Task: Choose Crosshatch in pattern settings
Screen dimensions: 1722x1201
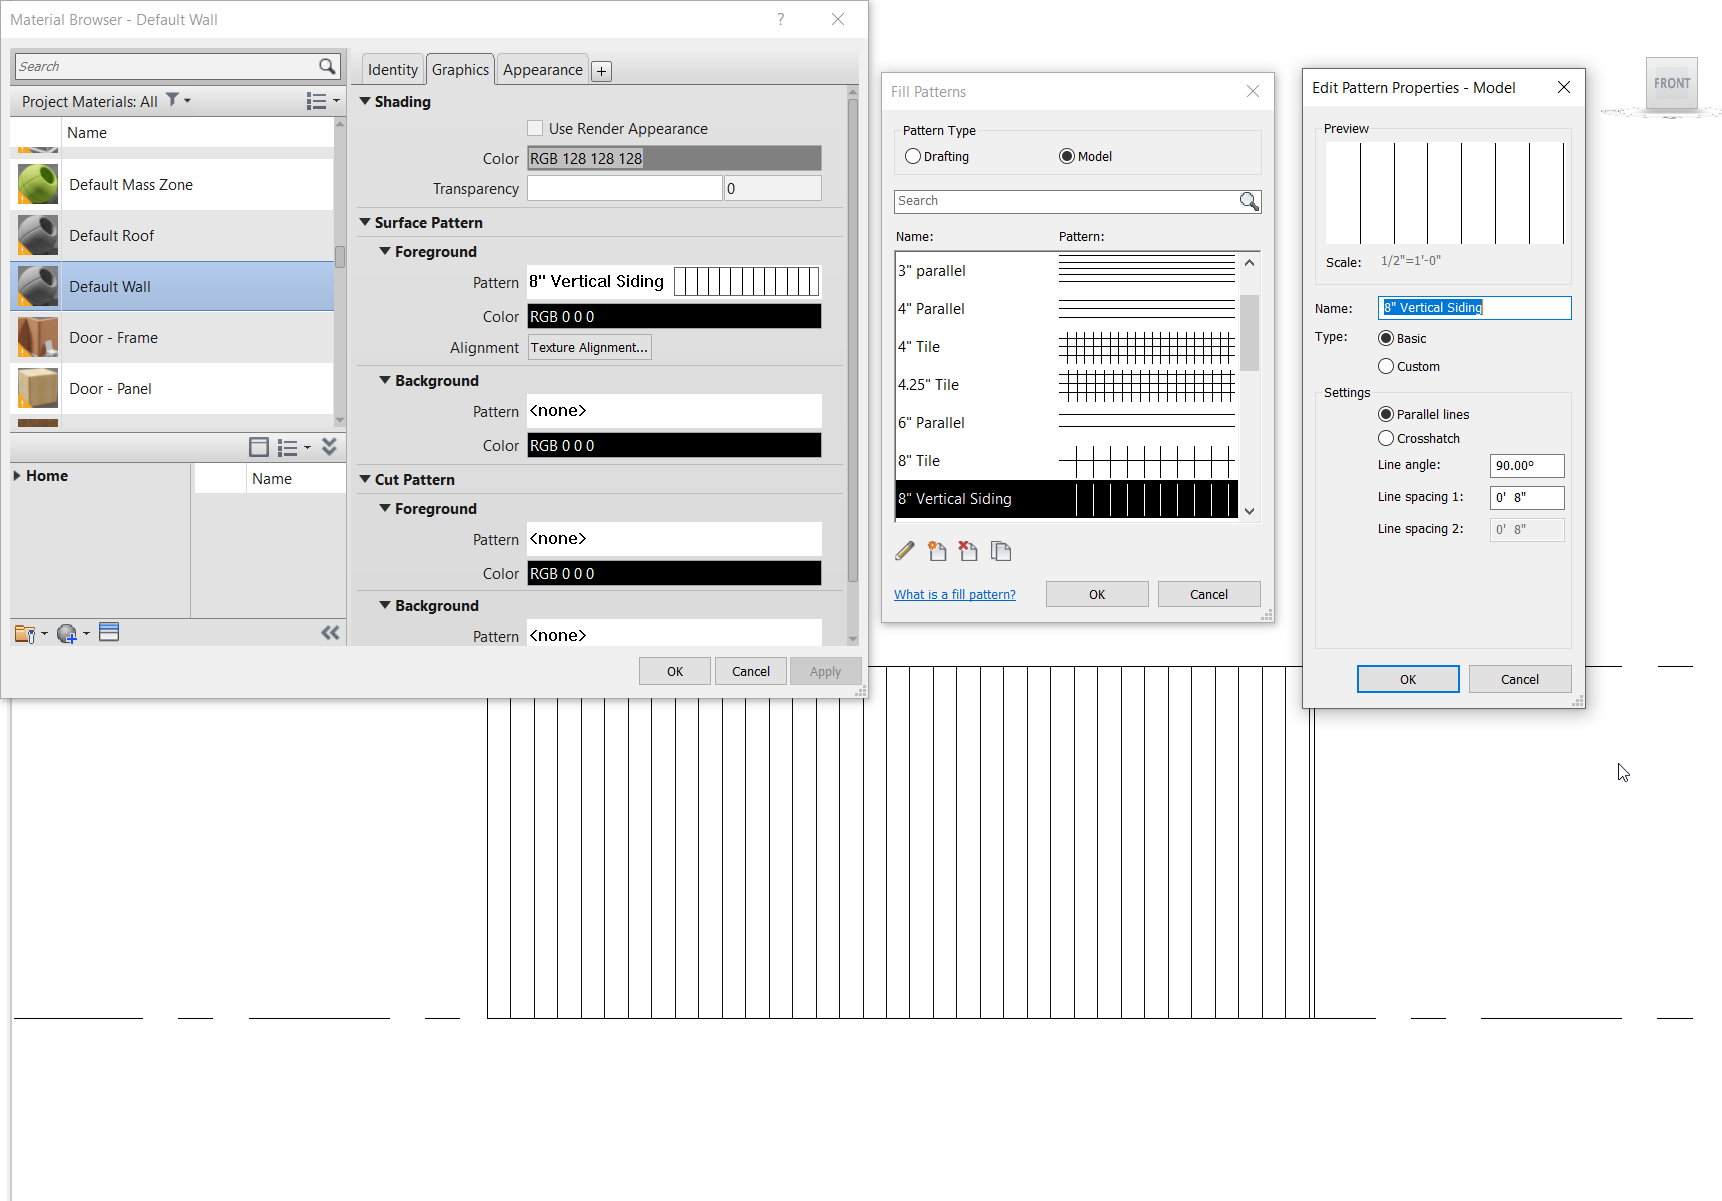Action: (x=1386, y=438)
